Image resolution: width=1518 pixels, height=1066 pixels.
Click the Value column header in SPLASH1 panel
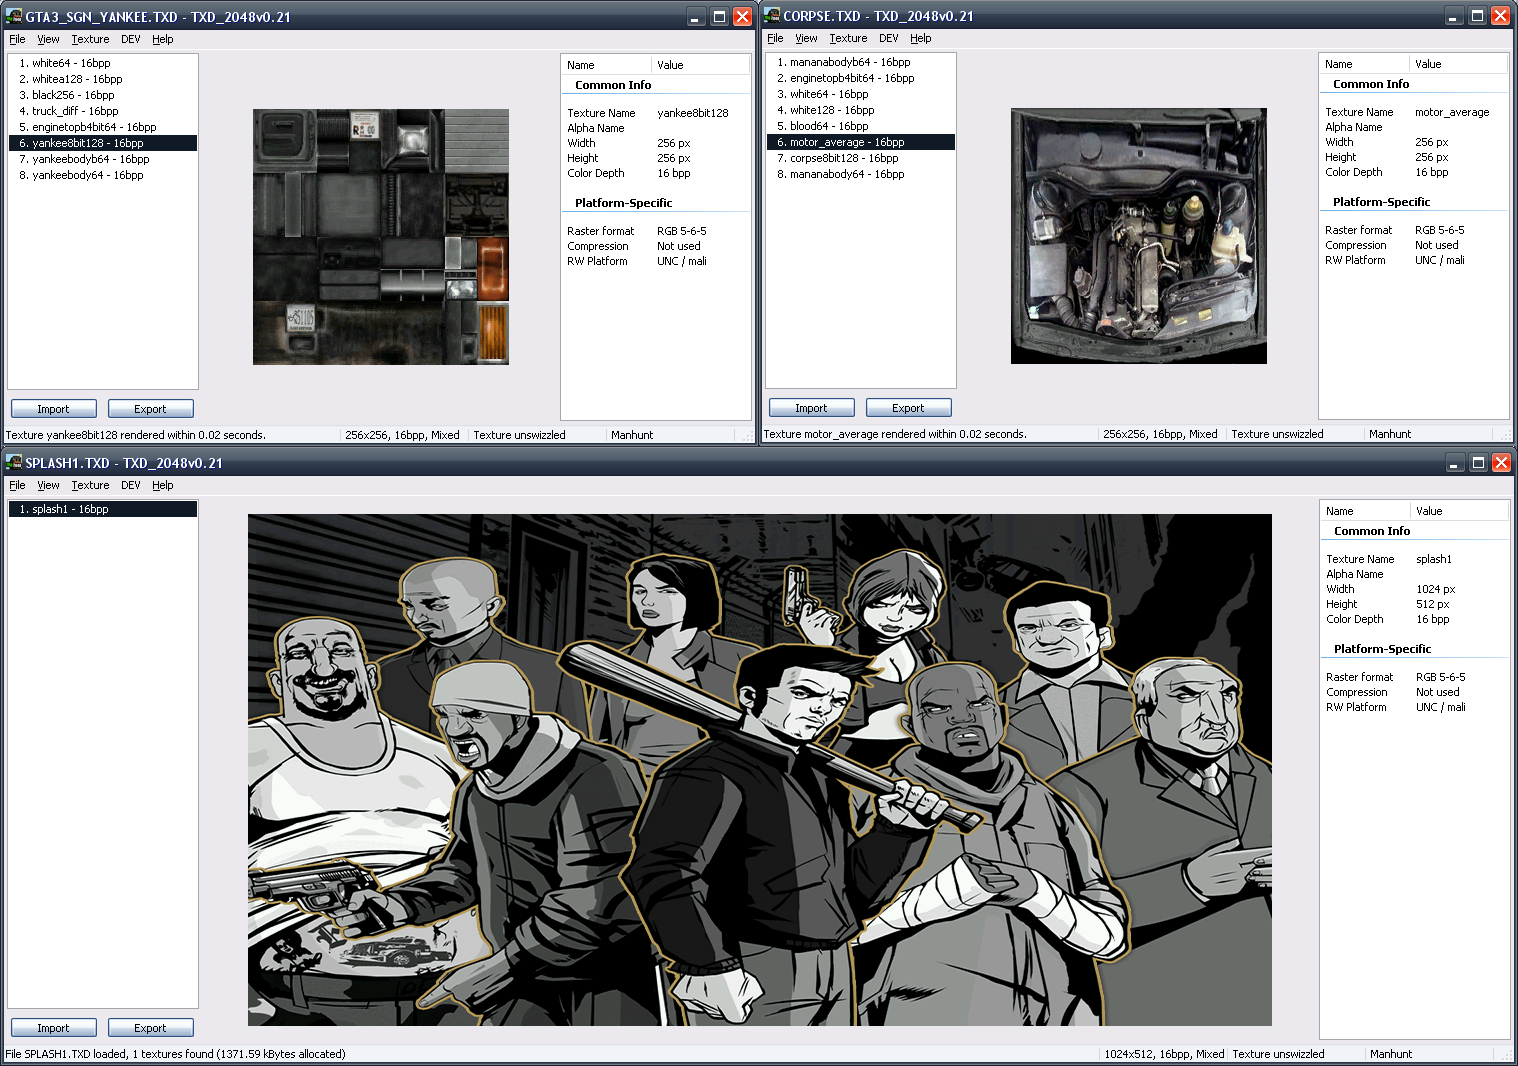tap(1429, 511)
